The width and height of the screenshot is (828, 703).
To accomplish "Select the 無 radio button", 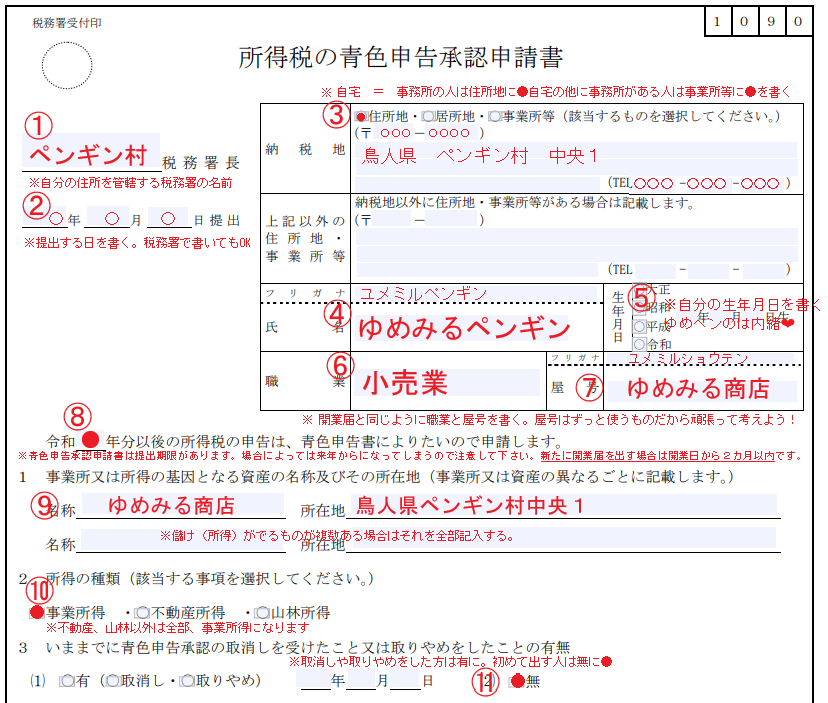I will tap(517, 681).
